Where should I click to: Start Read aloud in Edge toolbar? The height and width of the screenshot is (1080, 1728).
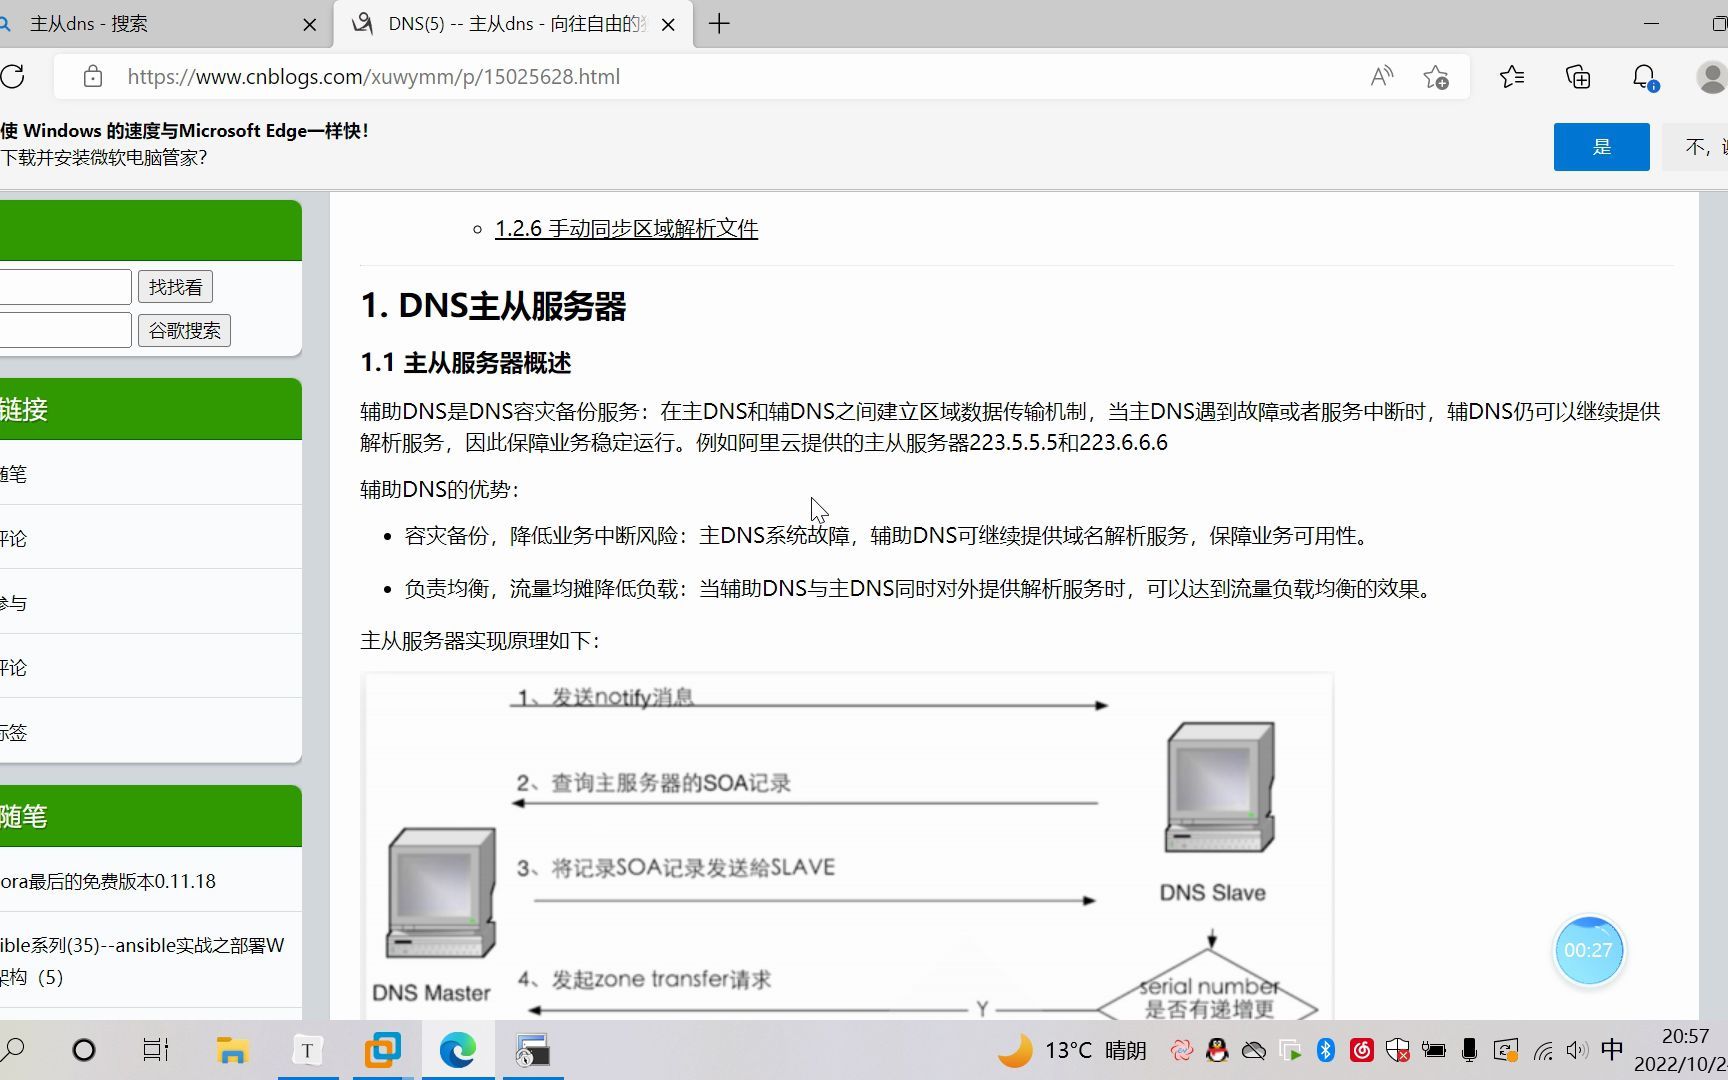[1381, 76]
